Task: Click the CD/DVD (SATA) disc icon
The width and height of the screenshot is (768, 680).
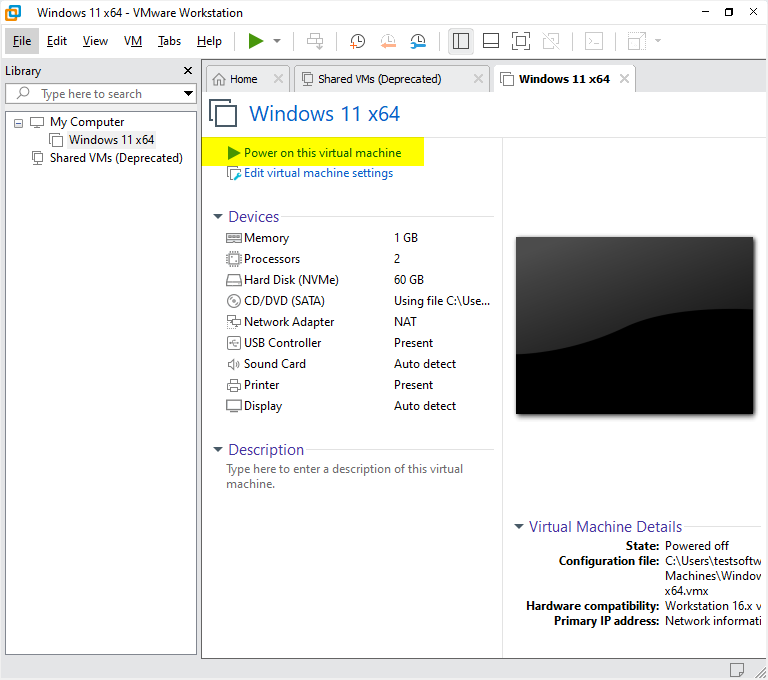Action: (234, 301)
